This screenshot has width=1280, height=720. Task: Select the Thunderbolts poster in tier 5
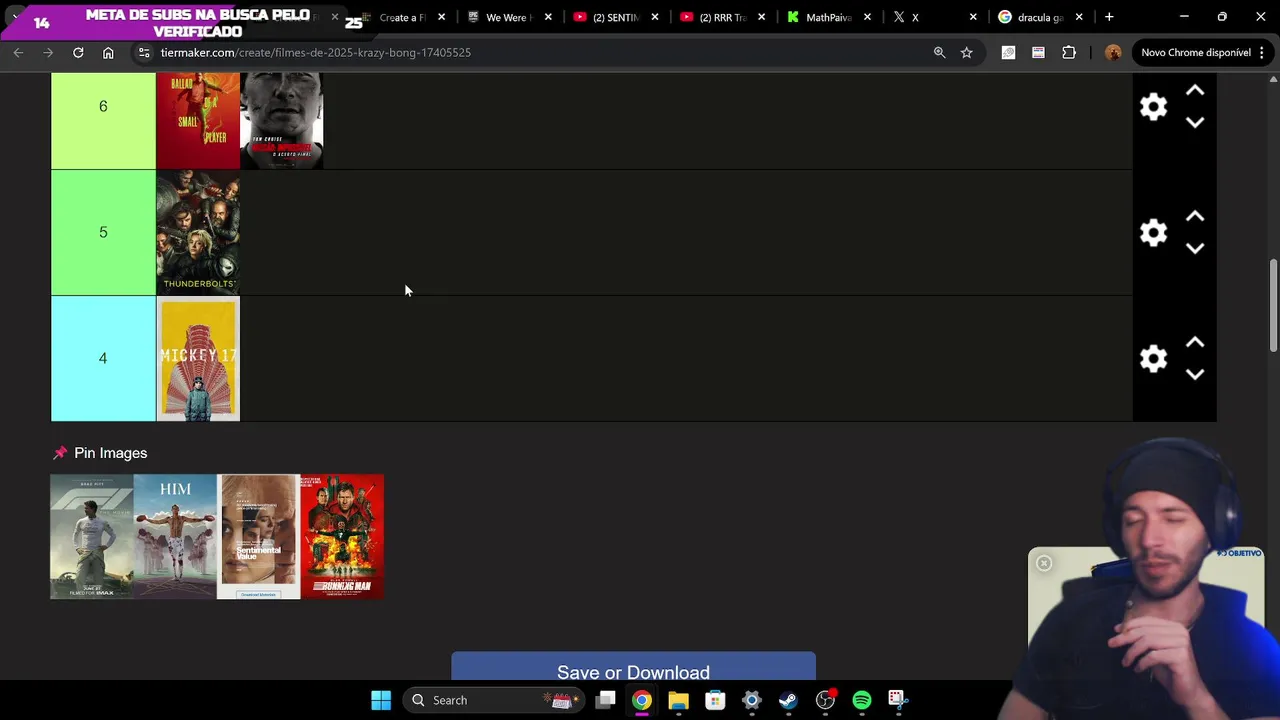(x=198, y=232)
